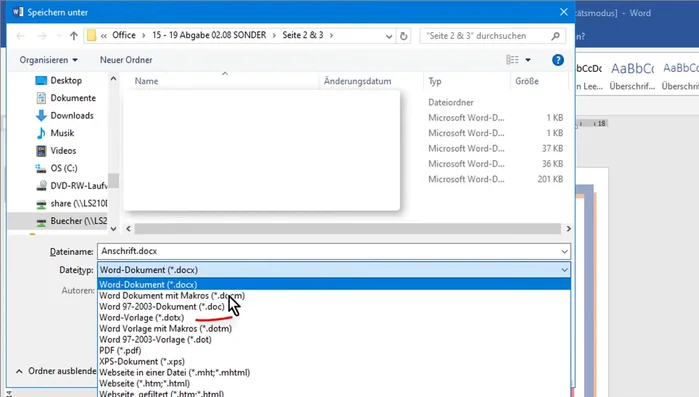This screenshot has width=699, height=397.
Task: Open Dateiname dropdown arrow
Action: pyautogui.click(x=564, y=252)
